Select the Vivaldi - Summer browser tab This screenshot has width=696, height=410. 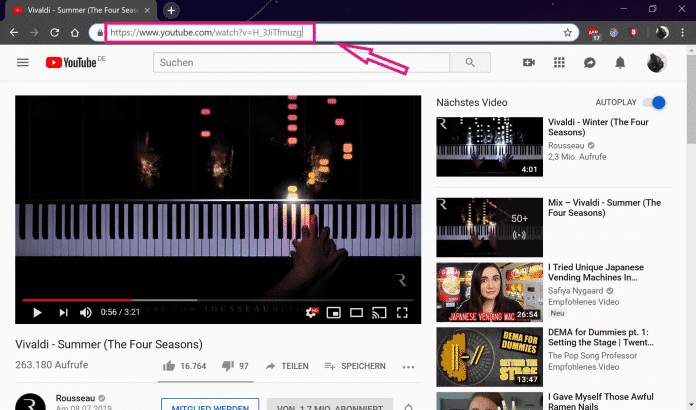pyautogui.click(x=80, y=9)
